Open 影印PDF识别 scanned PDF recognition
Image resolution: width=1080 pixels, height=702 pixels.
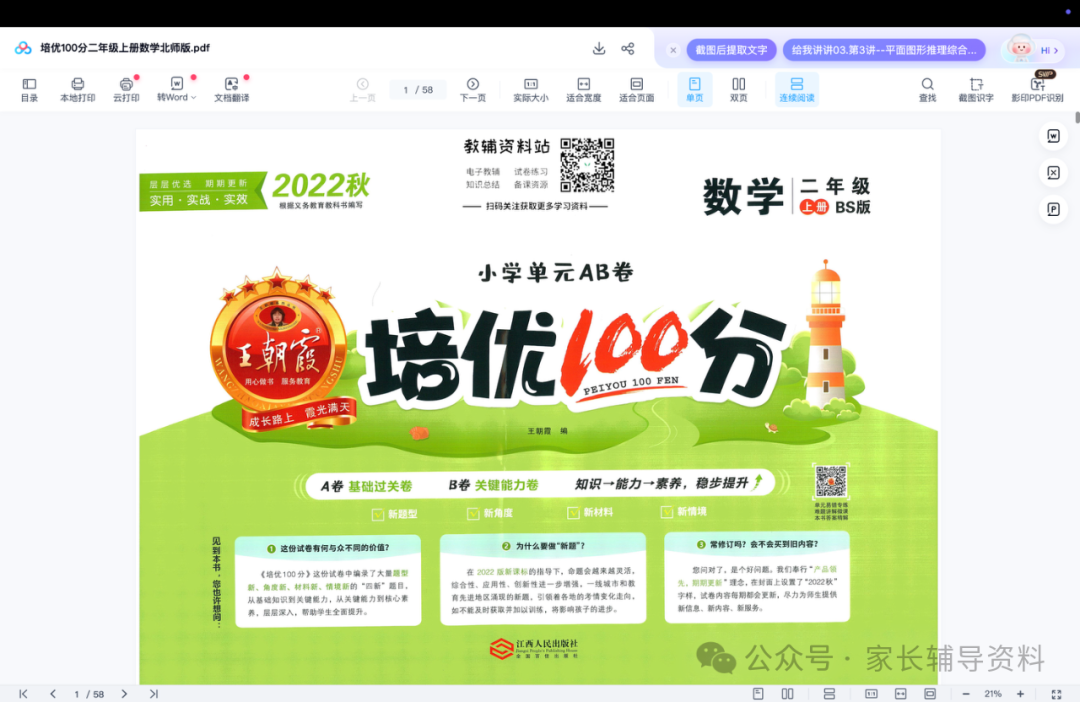point(1037,90)
